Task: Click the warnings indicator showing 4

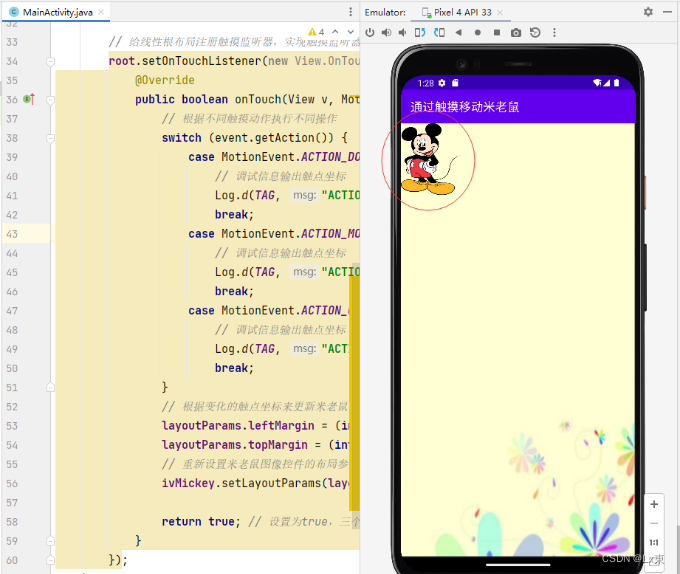Action: pyautogui.click(x=316, y=32)
